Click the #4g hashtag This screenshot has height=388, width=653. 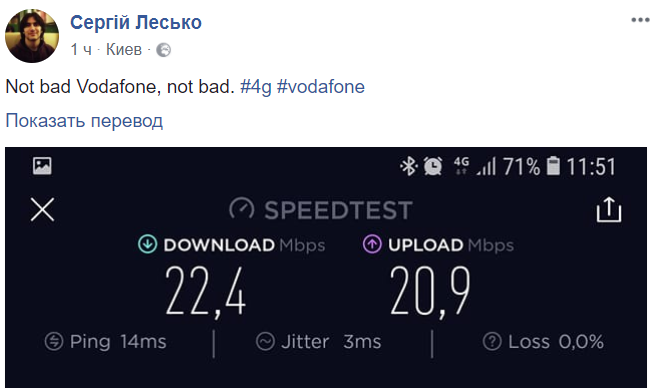pyautogui.click(x=256, y=87)
